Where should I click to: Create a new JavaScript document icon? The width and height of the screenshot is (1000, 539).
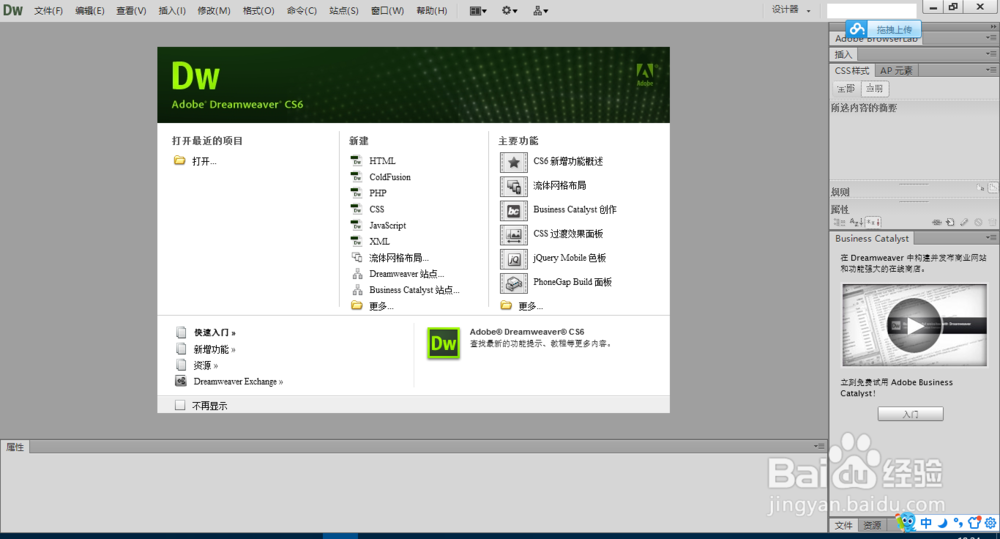click(x=357, y=225)
